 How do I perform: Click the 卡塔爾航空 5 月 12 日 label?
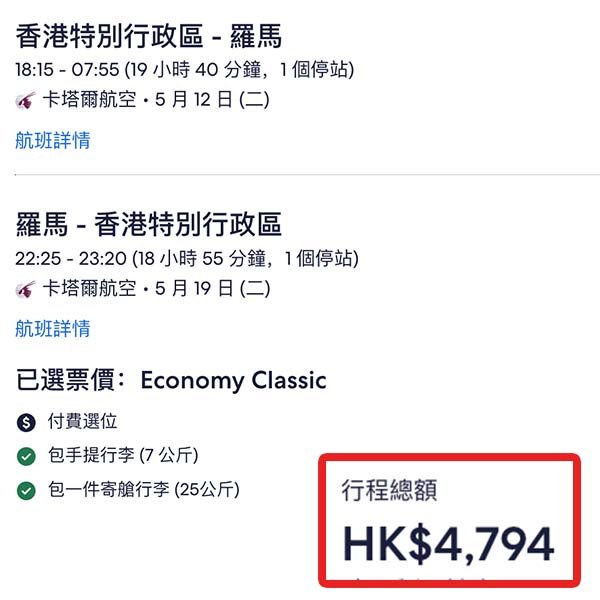(x=155, y=100)
